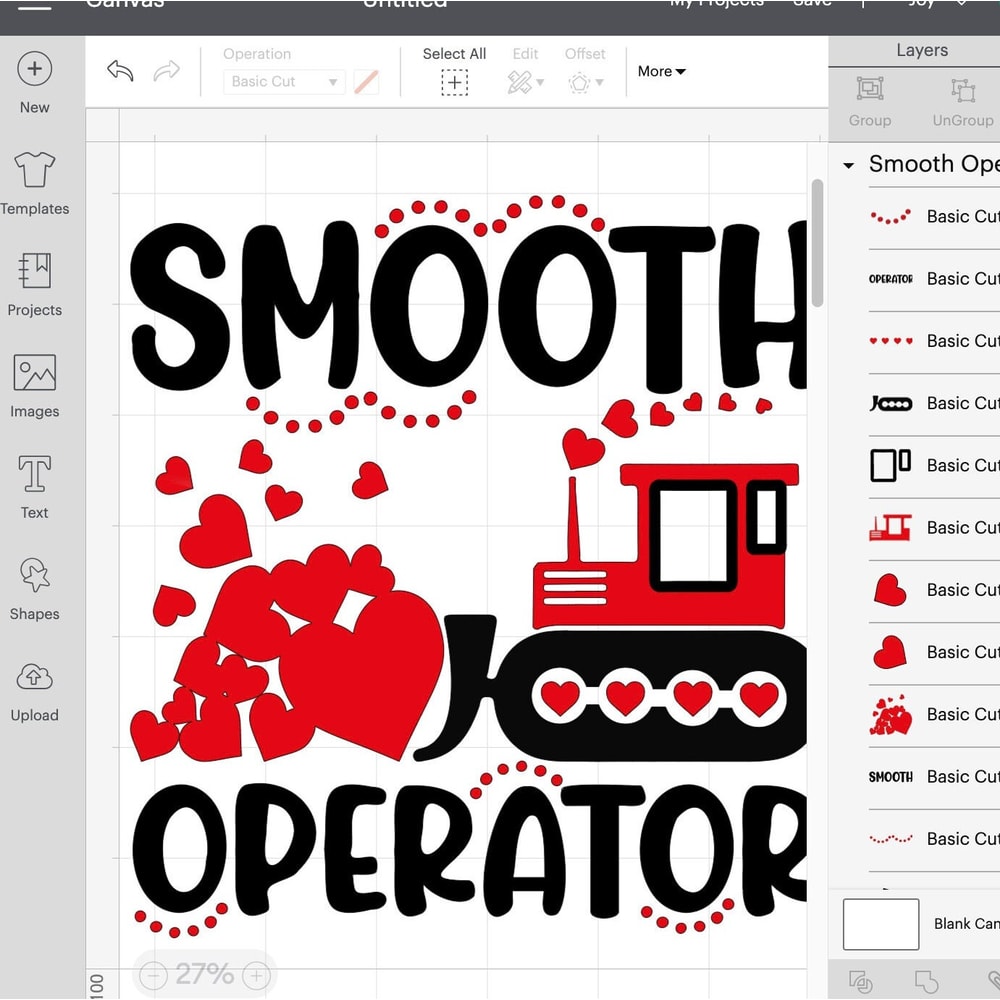Viewport: 1000px width, 1000px height.
Task: Open the More options dropdown
Action: [660, 71]
